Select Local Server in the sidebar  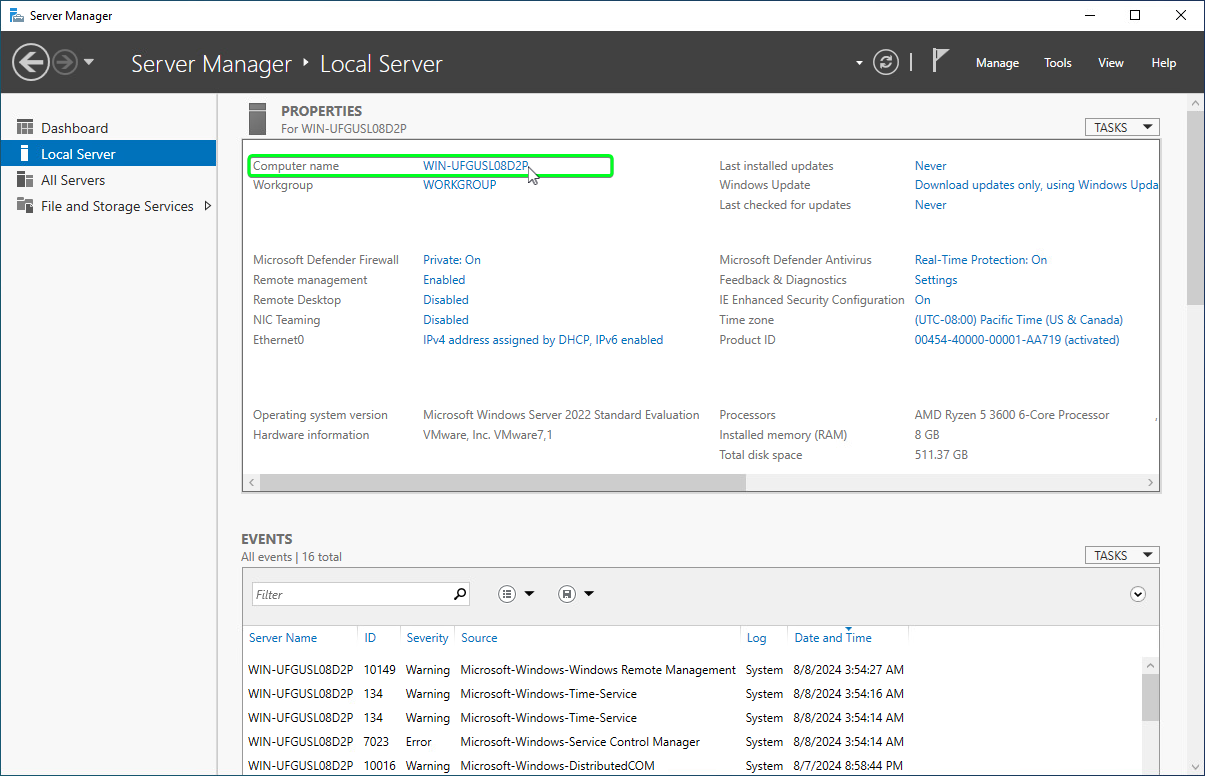point(108,154)
